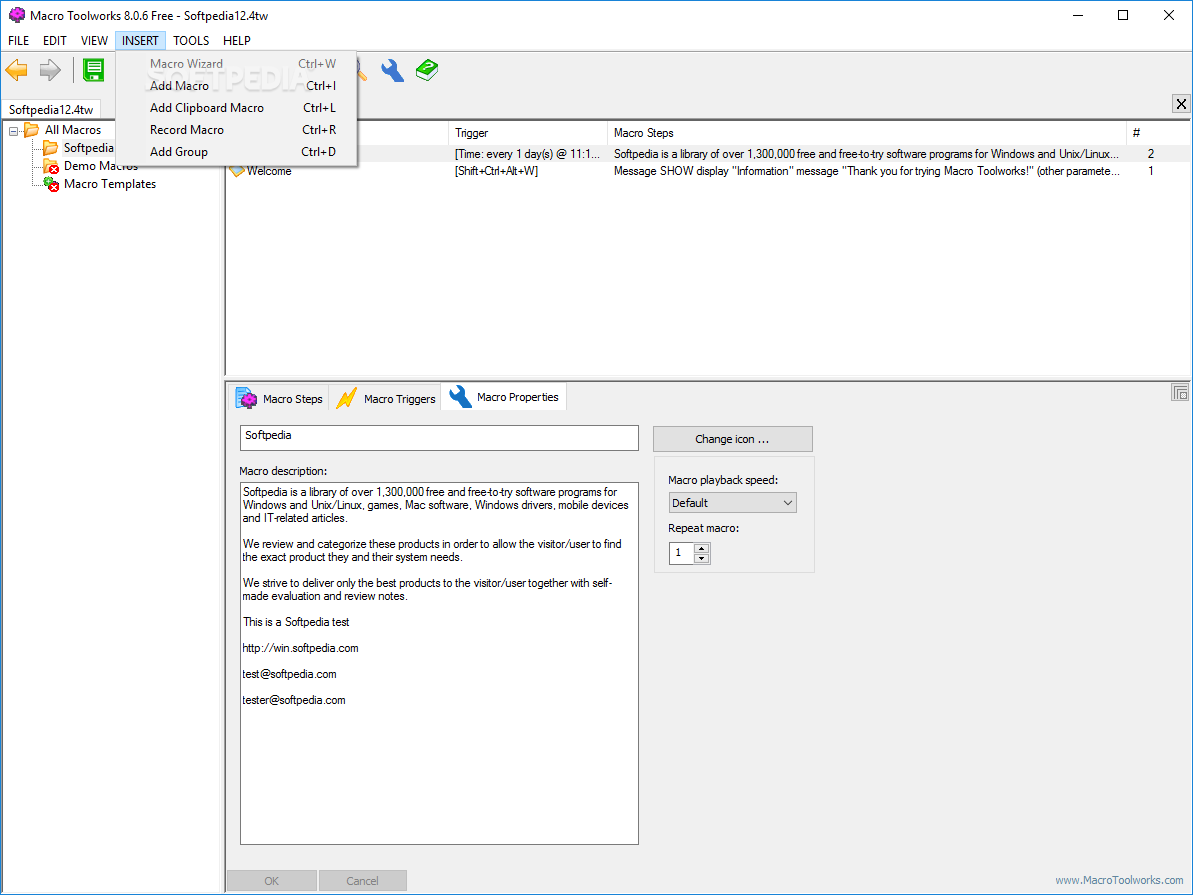Click the Softpedia group folder icon
1193x895 pixels.
click(x=50, y=147)
